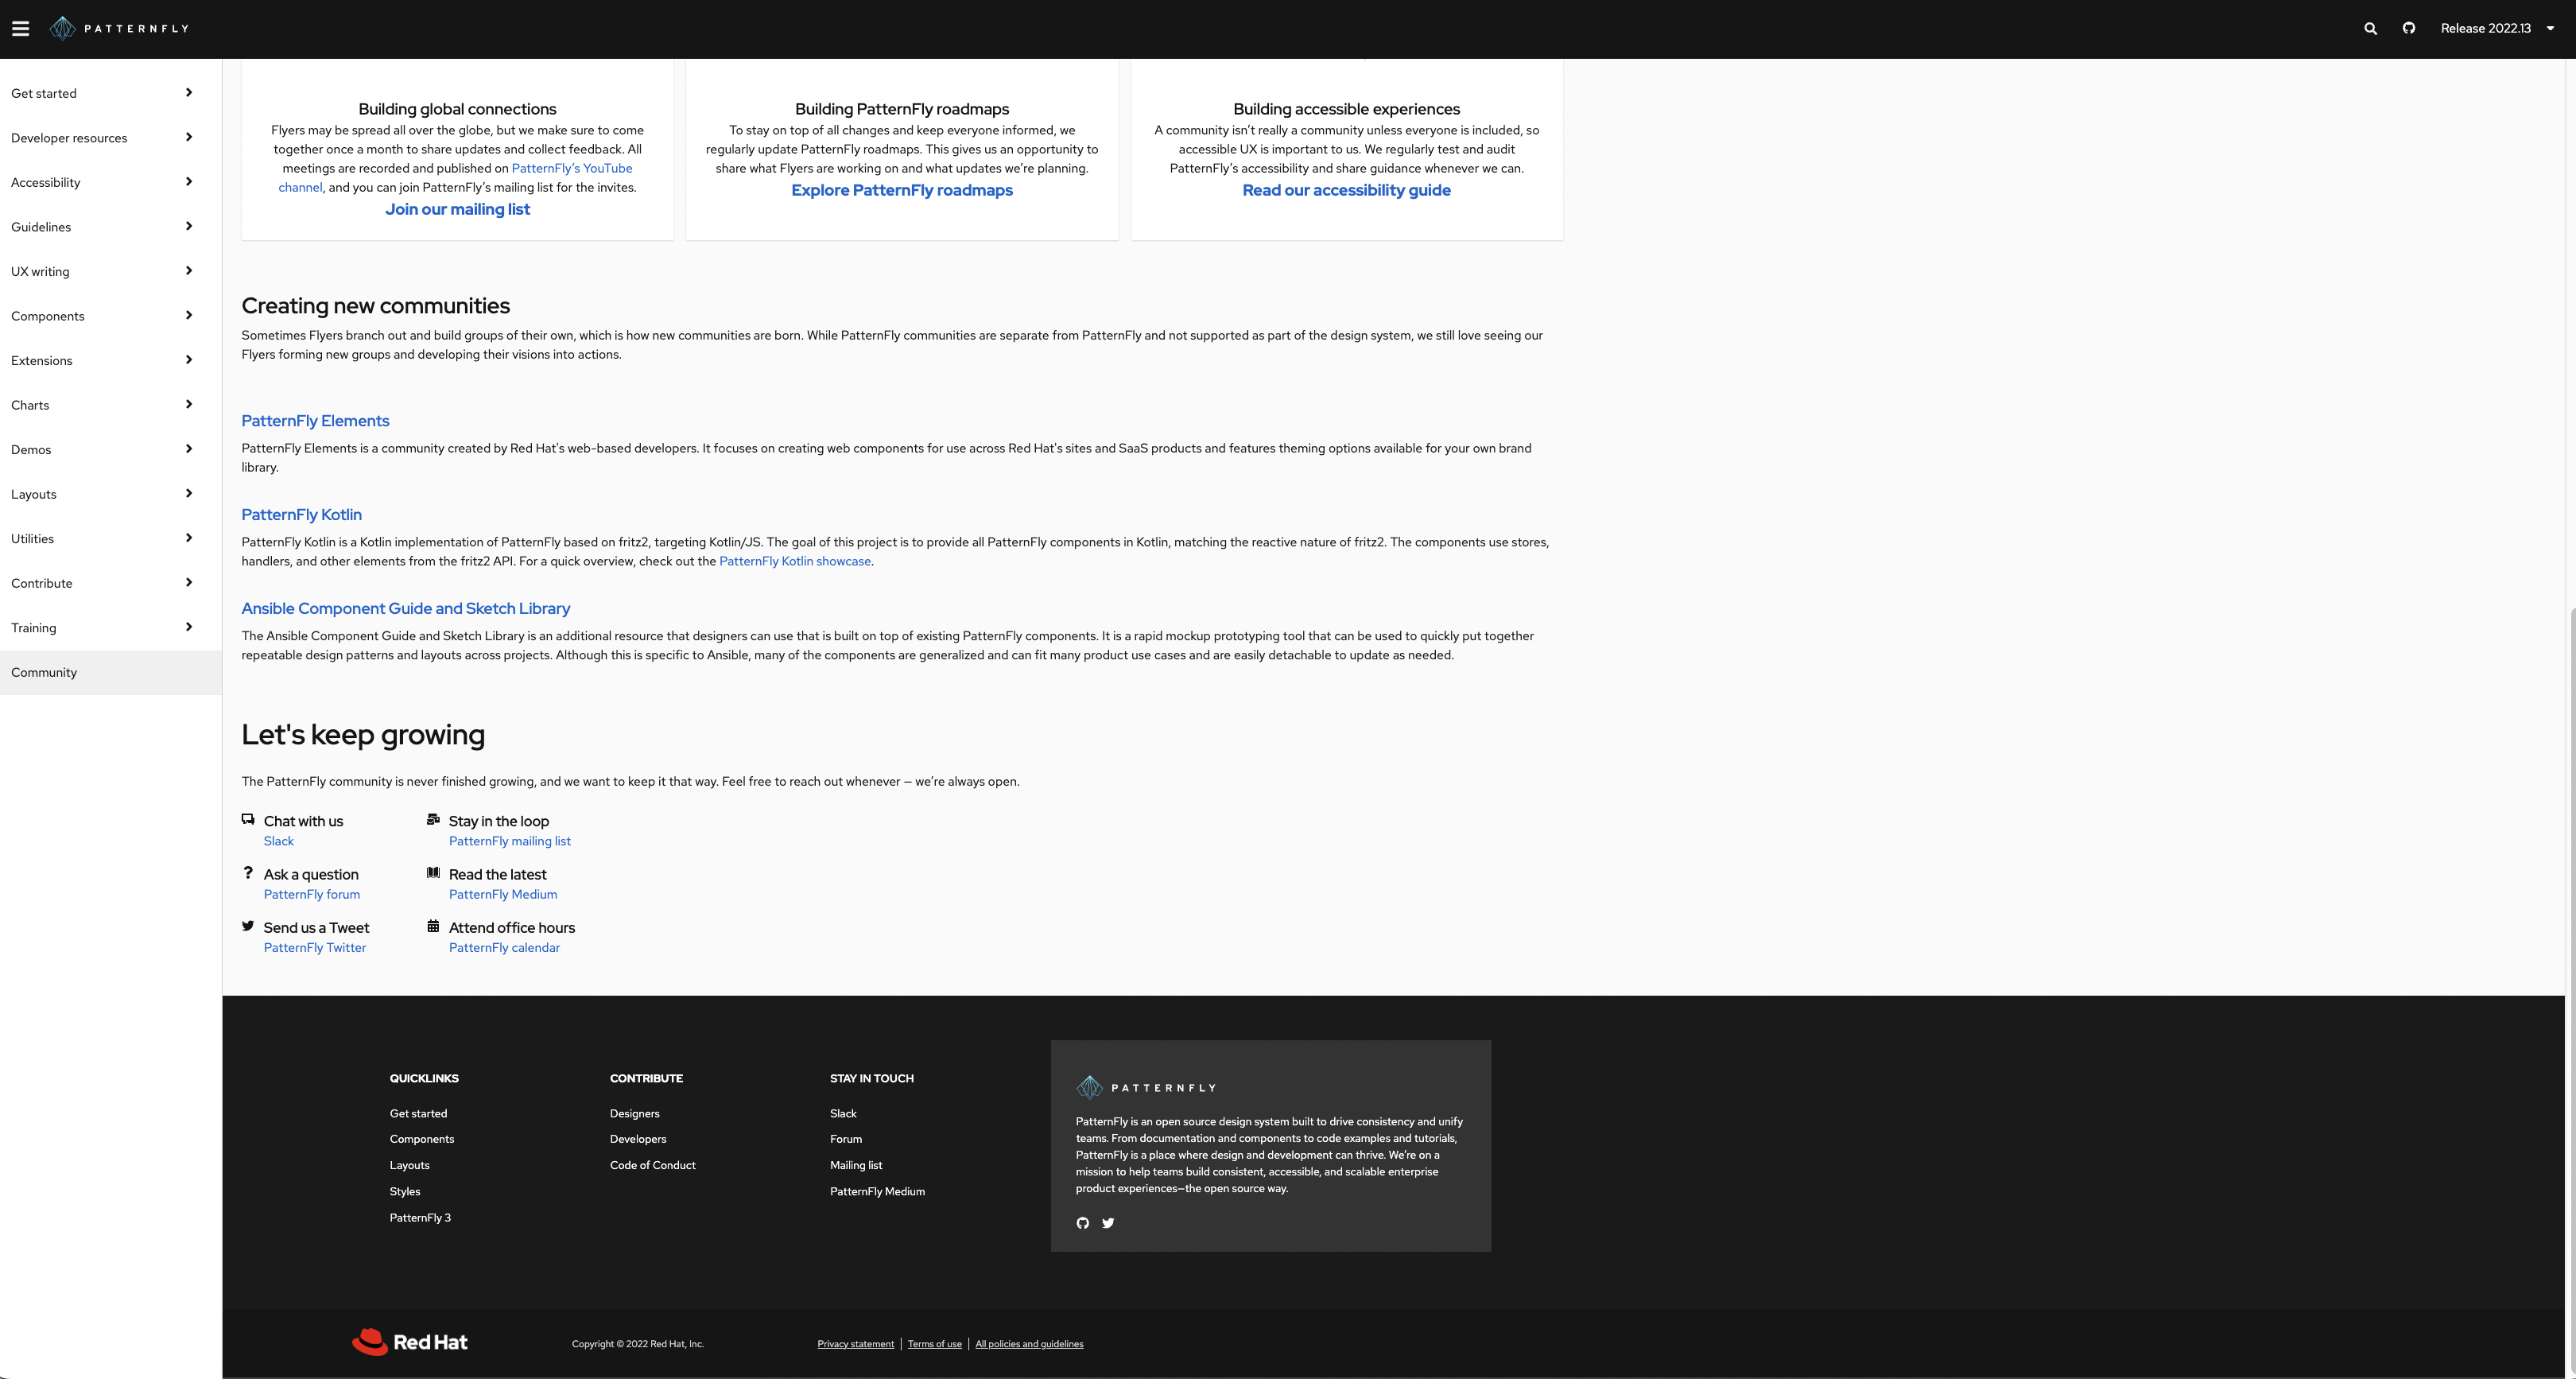Open the Privacy statement footer link
The width and height of the screenshot is (2576, 1379).
coord(855,1344)
